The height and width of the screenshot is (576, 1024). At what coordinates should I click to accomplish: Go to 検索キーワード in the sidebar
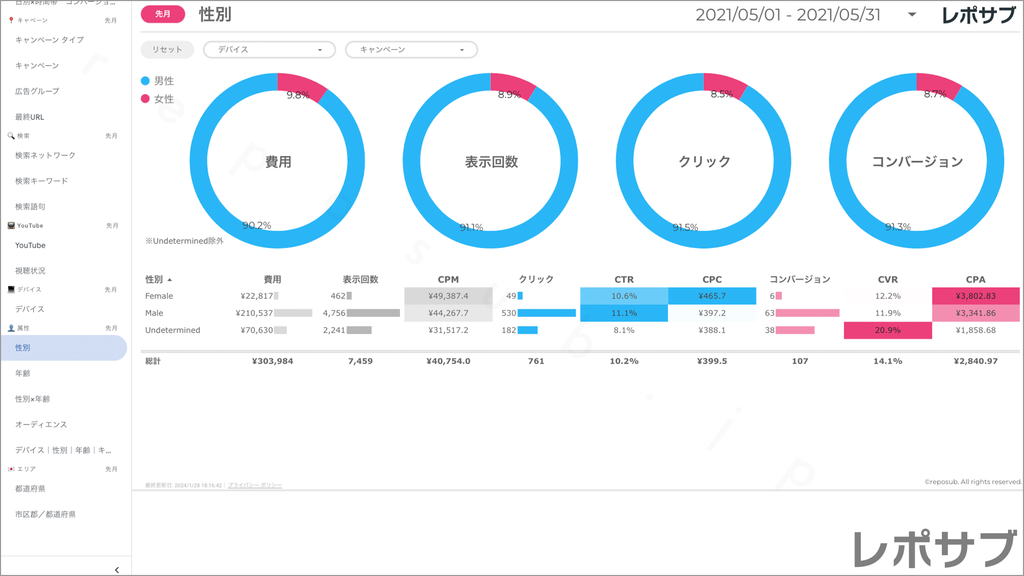(x=41, y=181)
